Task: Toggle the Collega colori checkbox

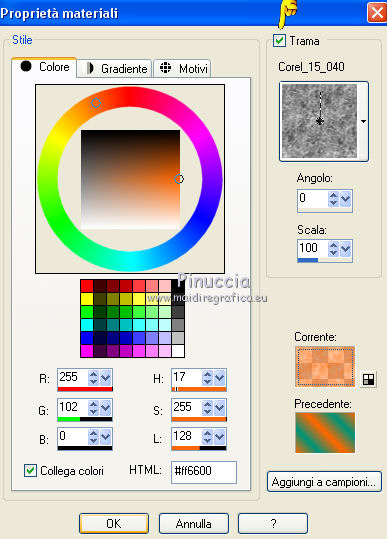Action: (30, 470)
